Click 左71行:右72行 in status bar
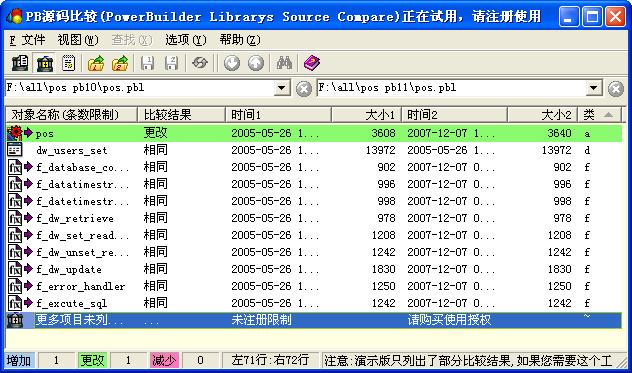 270,360
